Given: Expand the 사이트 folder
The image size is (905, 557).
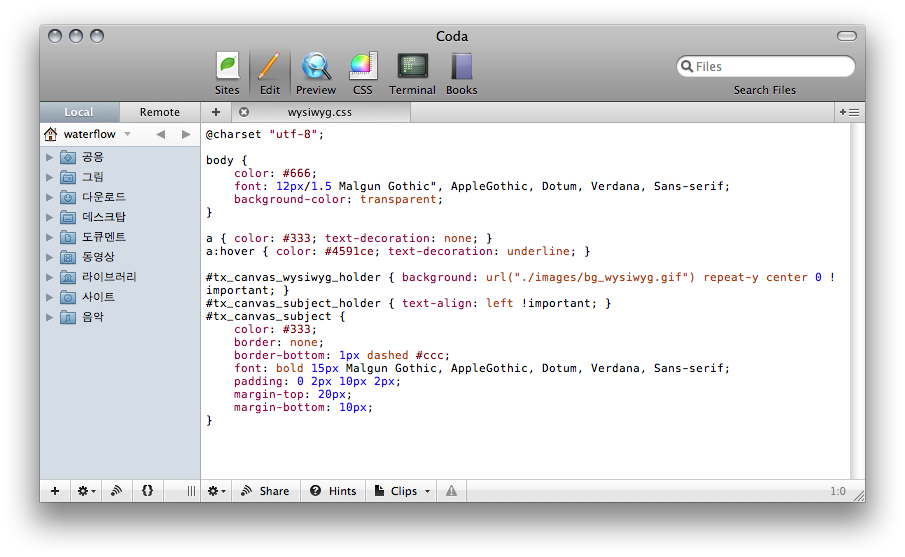Looking at the screenshot, I should [49, 297].
